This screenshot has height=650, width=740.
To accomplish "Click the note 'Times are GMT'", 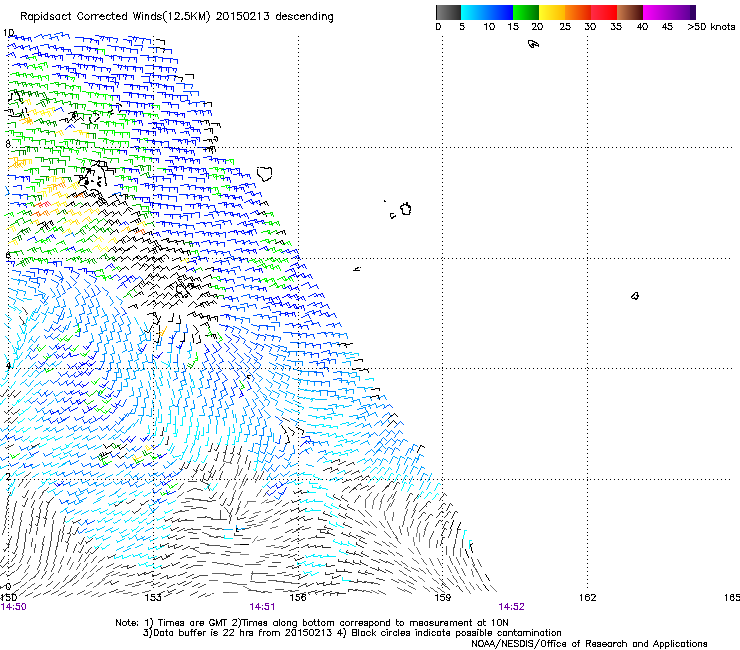I will 193,623.
